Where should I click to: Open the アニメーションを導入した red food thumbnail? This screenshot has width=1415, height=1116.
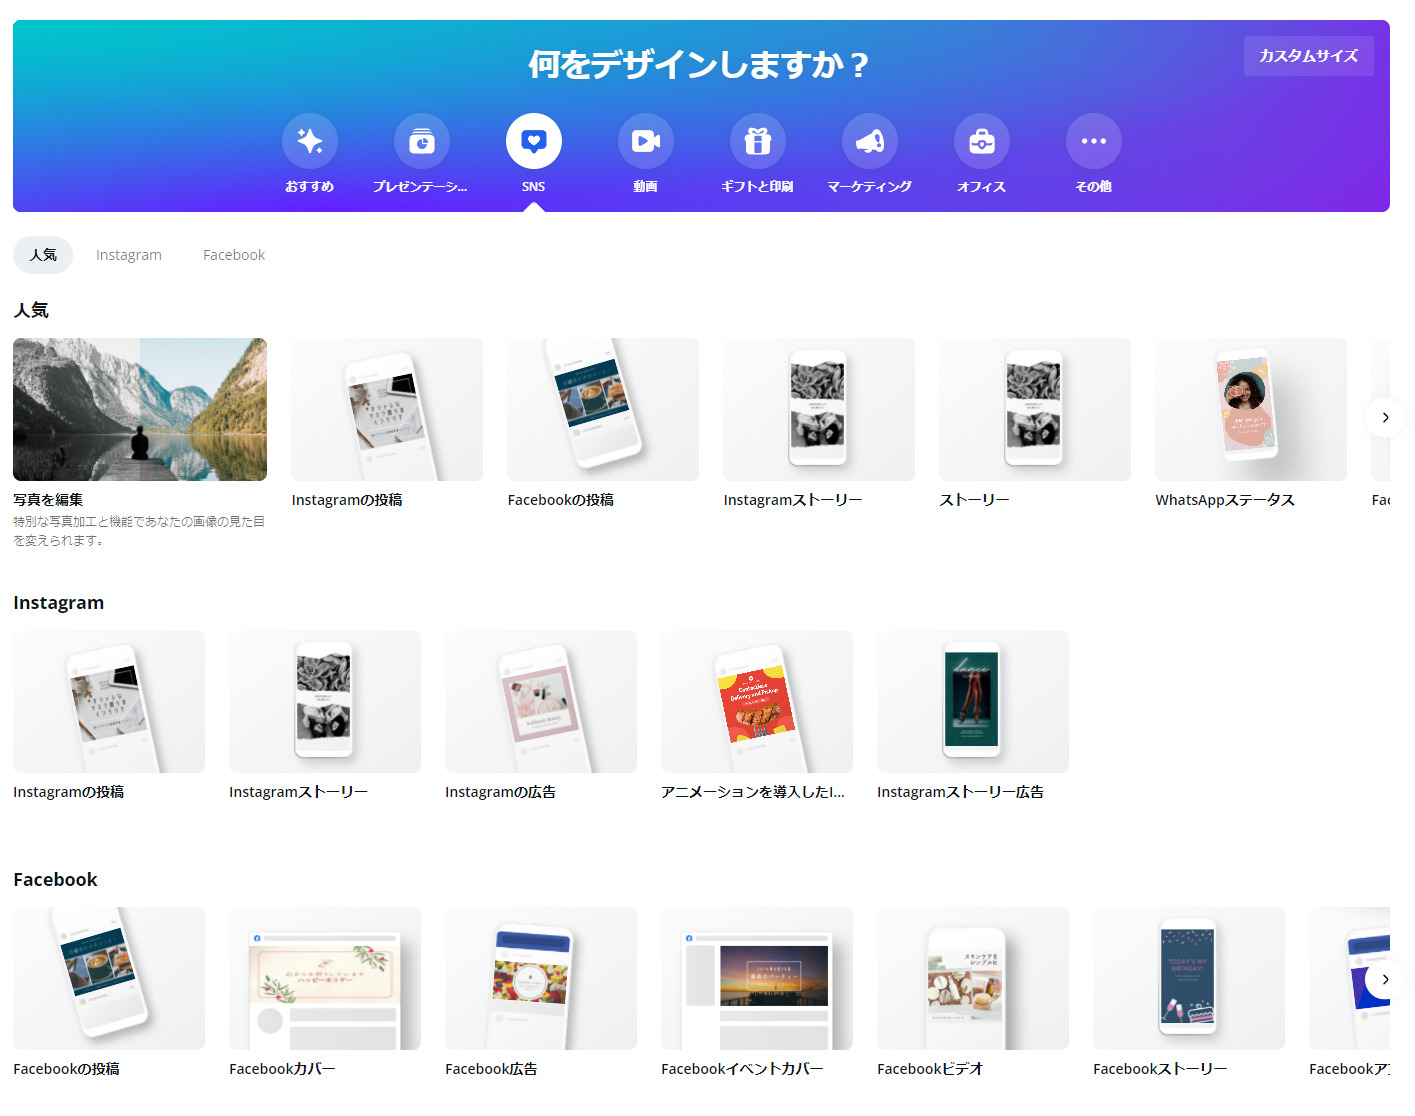coord(757,701)
